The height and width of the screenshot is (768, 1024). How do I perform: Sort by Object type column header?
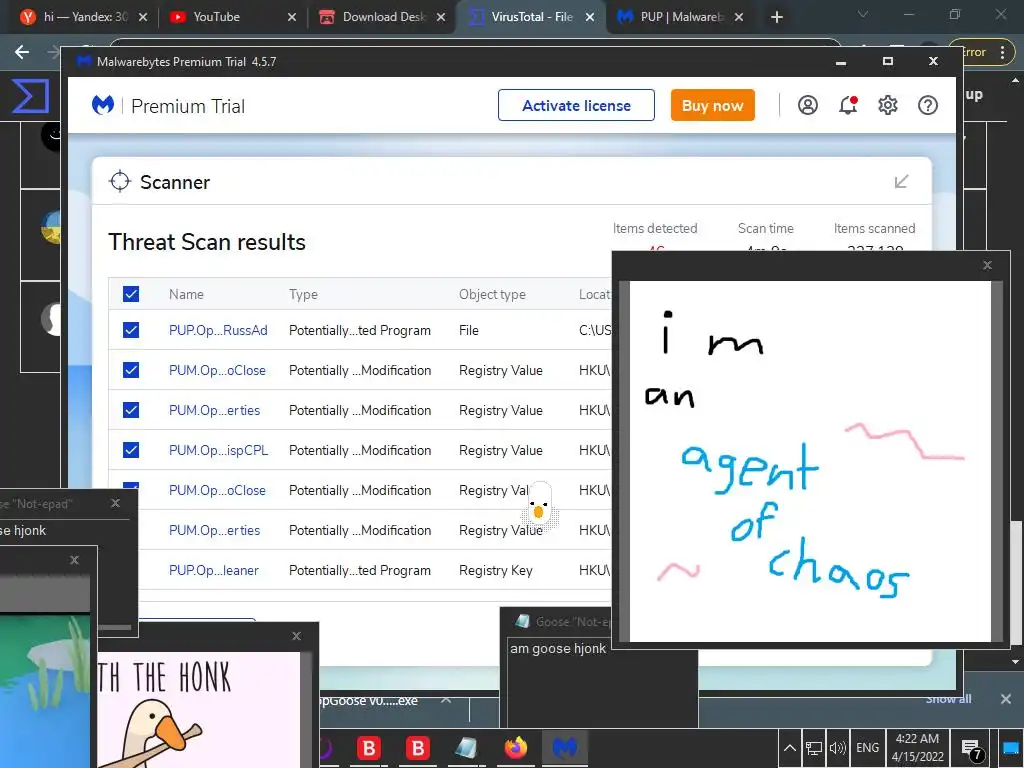pos(492,295)
